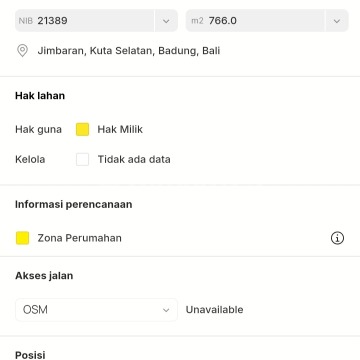Click the chevron inside the OSM selector

pyautogui.click(x=166, y=310)
